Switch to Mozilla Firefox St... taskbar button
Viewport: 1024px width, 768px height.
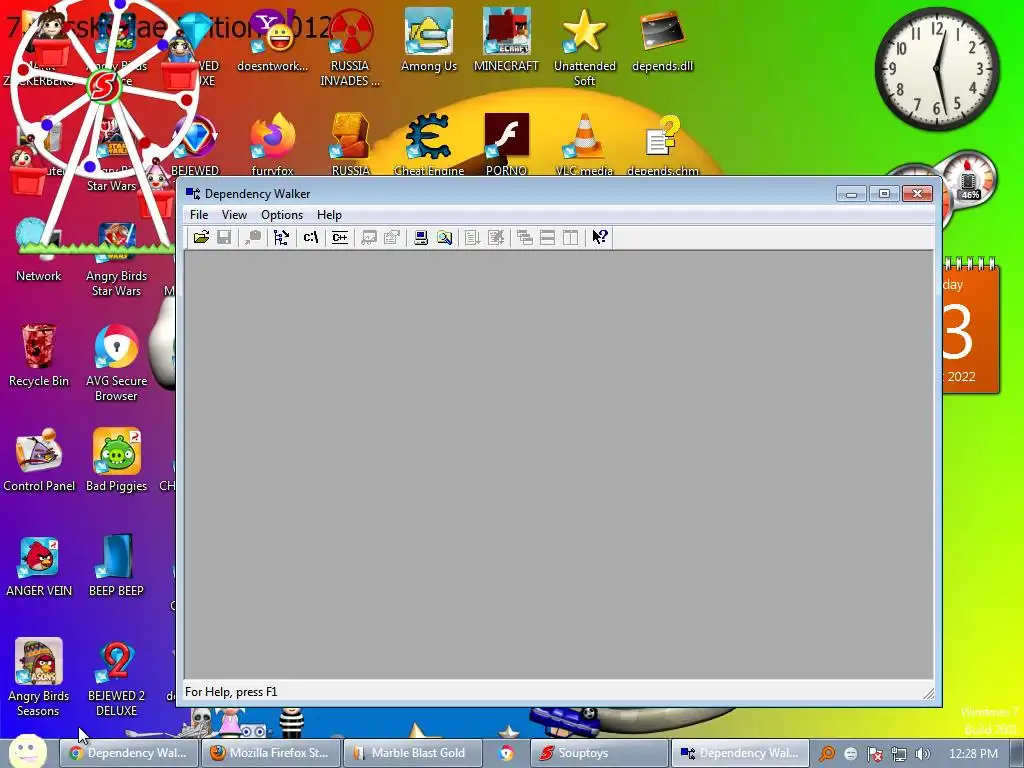270,753
